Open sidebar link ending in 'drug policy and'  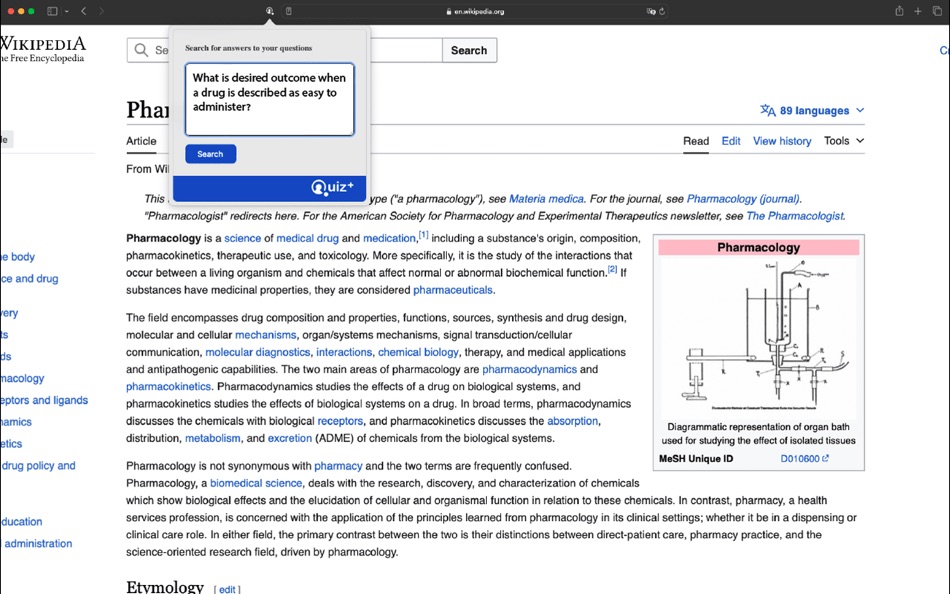(38, 466)
